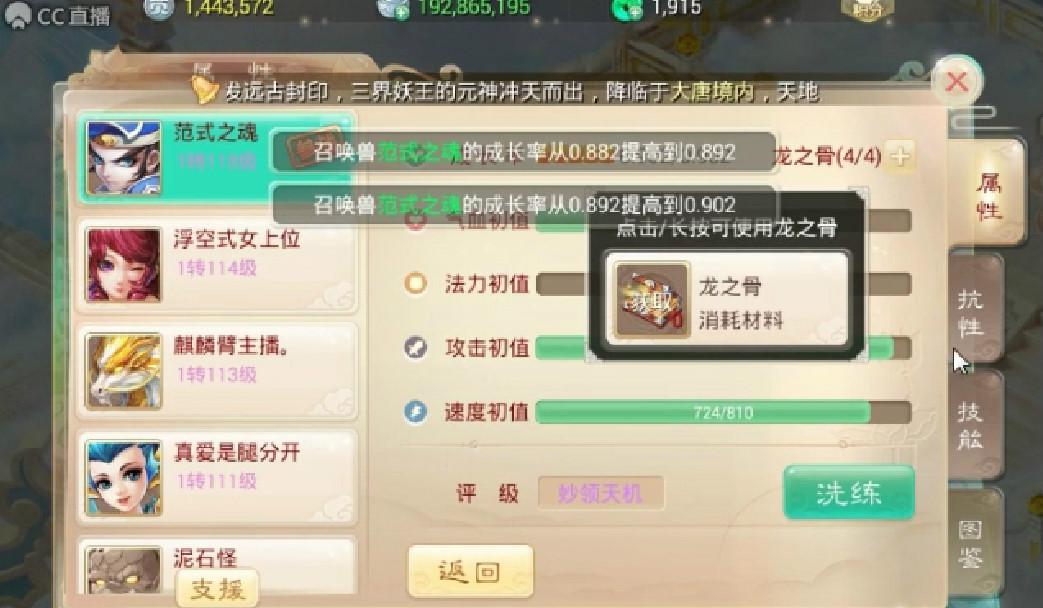Choose the 麒麟臂主播 dragon portrait

124,371
